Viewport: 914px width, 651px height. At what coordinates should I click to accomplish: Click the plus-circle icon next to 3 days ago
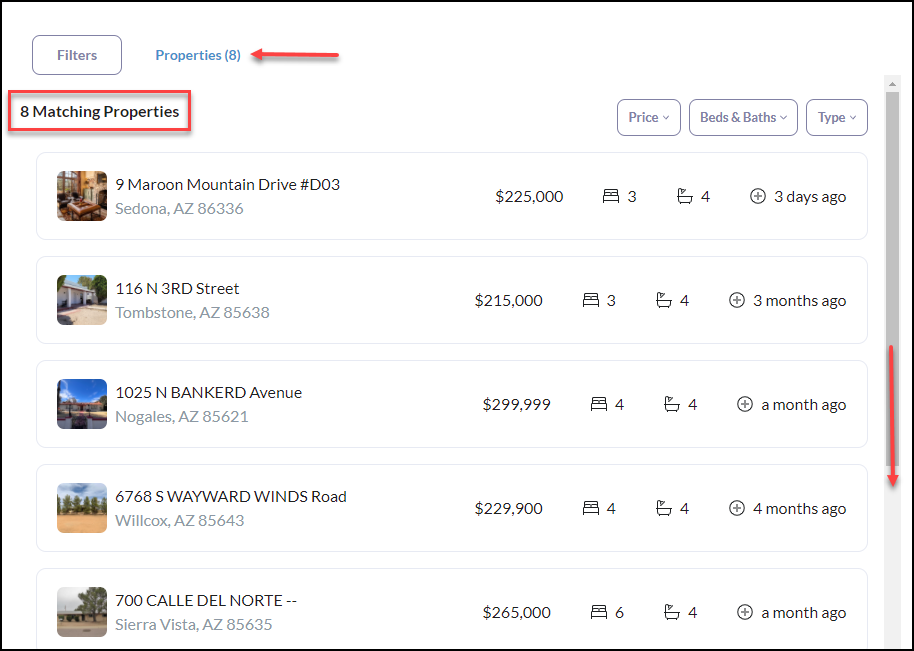758,197
